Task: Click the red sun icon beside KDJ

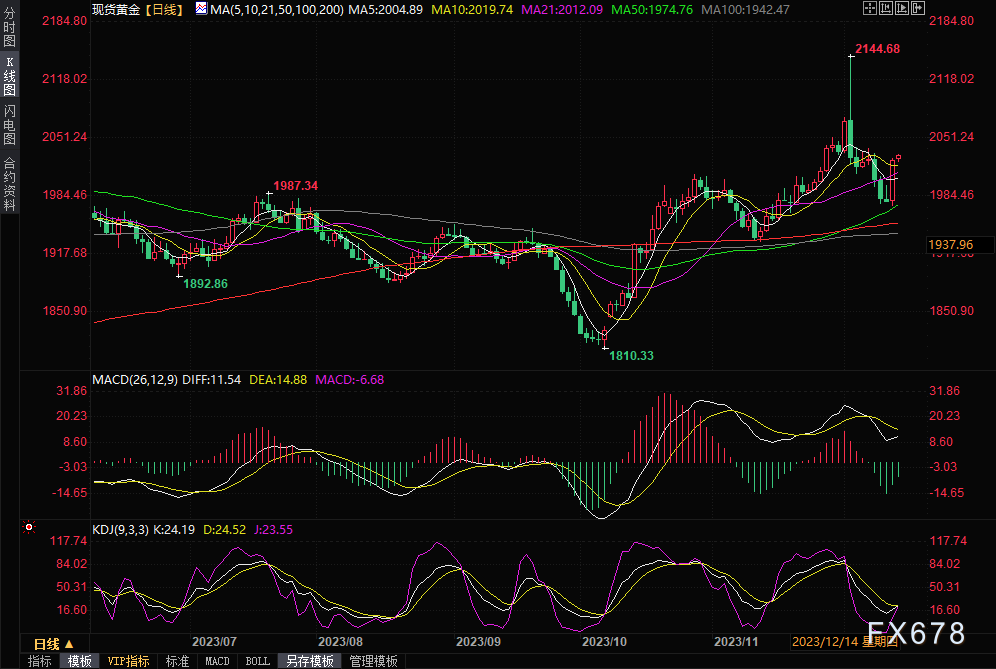Action: [28, 528]
